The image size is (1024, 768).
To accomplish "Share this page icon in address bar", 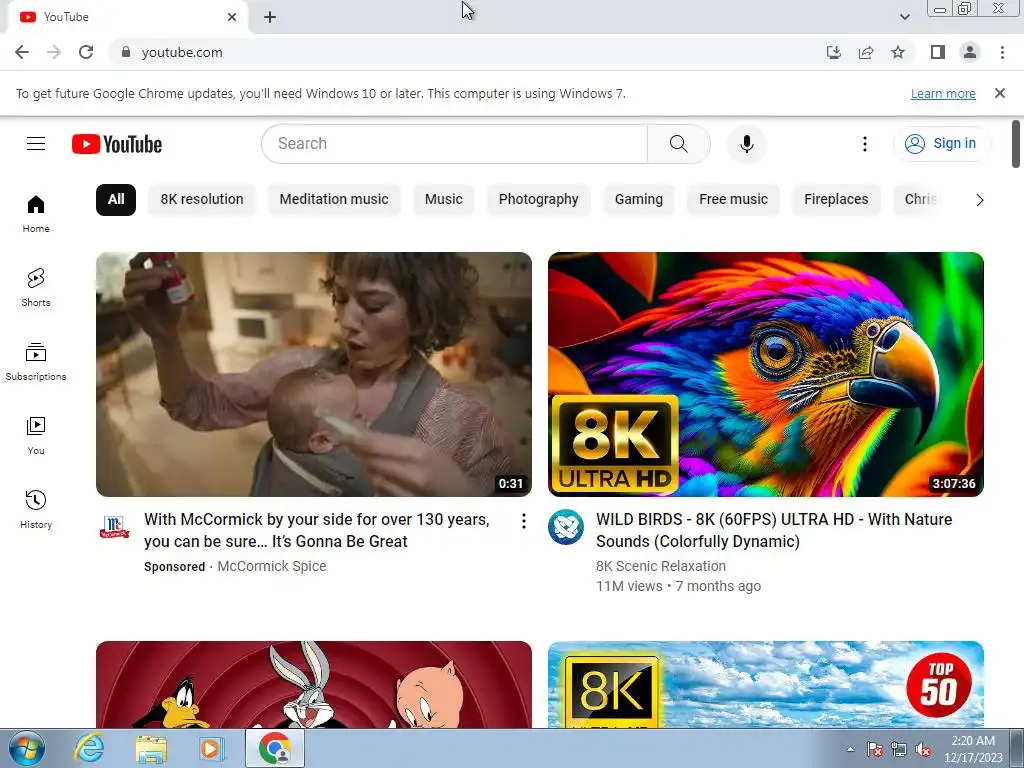I will pyautogui.click(x=866, y=52).
